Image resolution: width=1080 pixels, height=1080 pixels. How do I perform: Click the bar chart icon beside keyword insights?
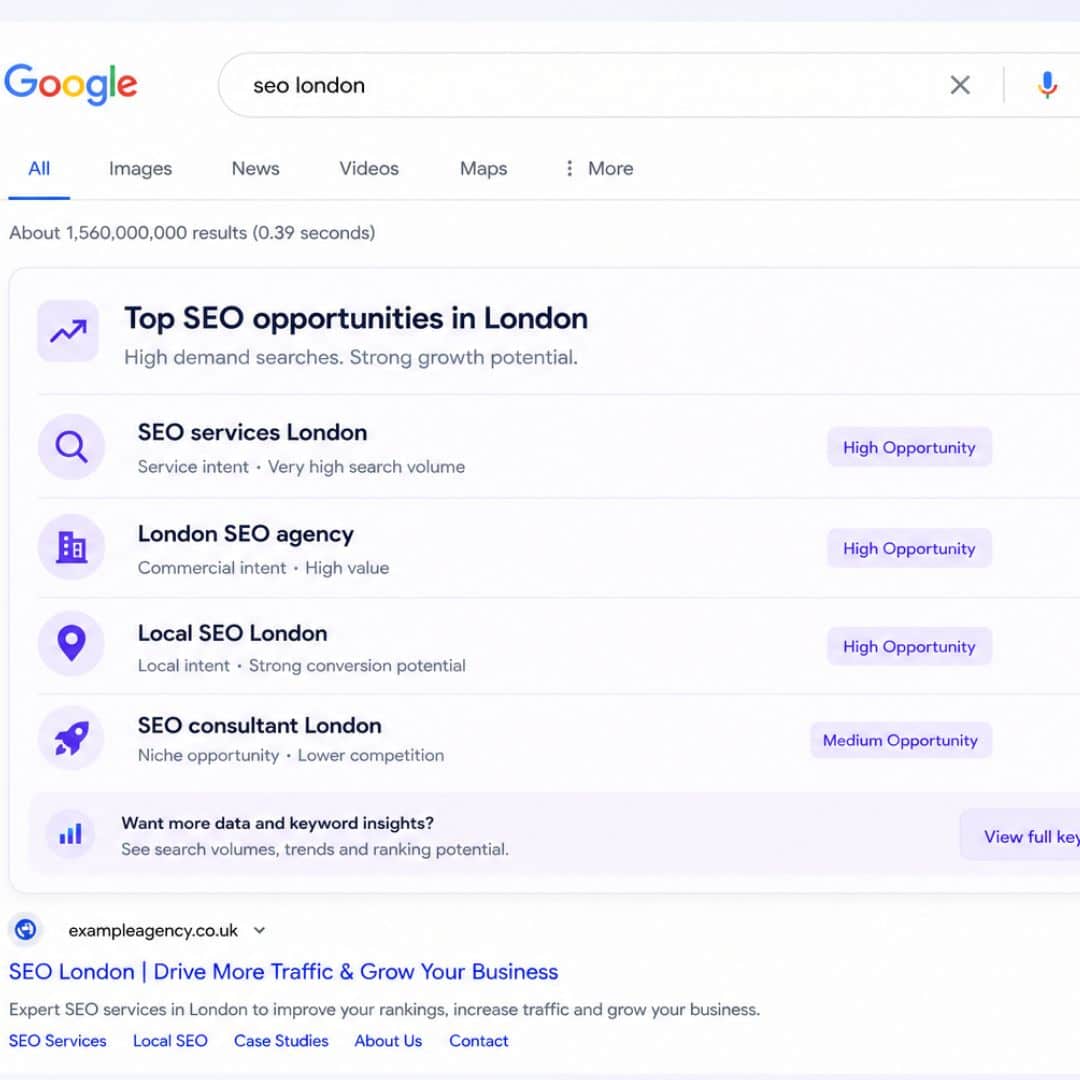tap(70, 834)
